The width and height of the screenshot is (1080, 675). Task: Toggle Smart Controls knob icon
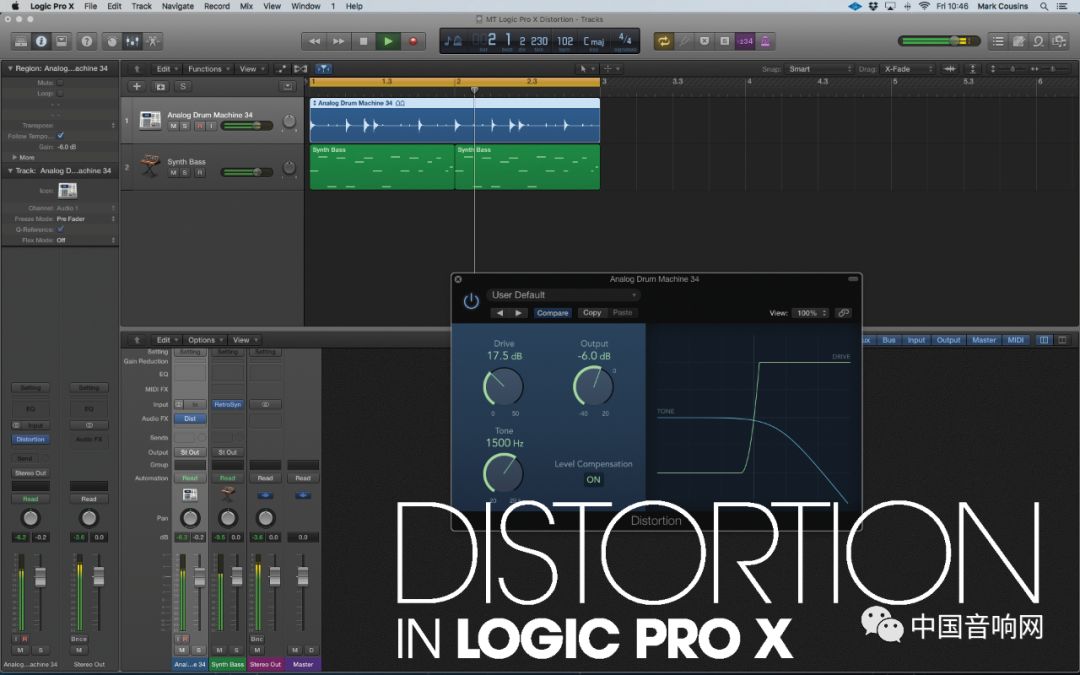point(112,41)
